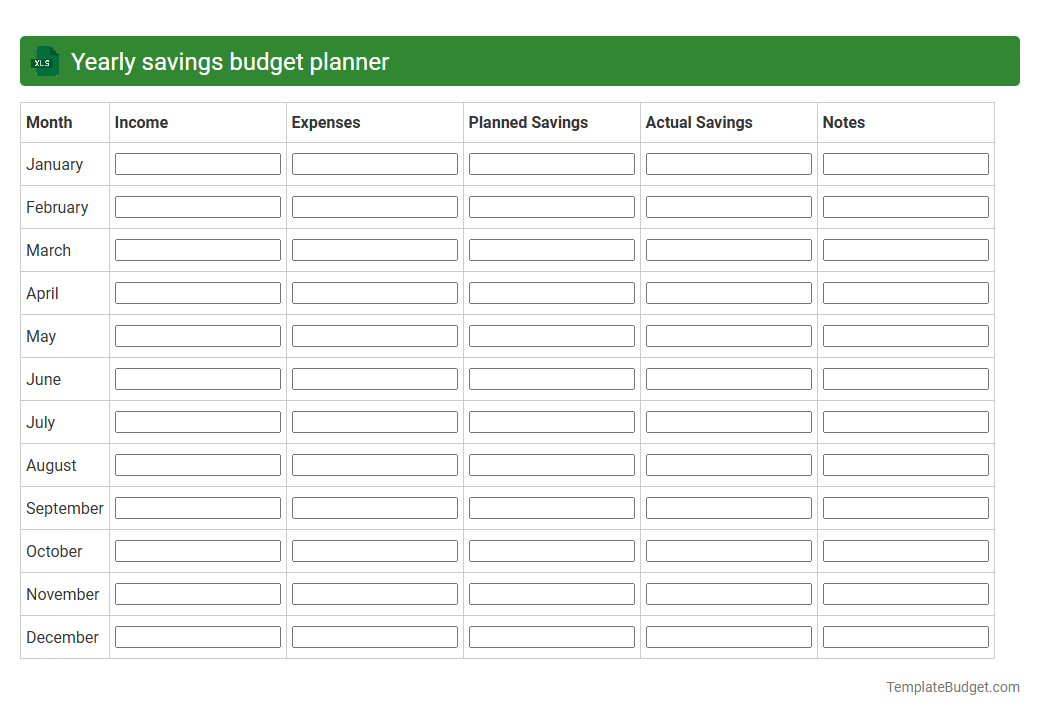Click the April Actual Savings field

click(x=728, y=292)
